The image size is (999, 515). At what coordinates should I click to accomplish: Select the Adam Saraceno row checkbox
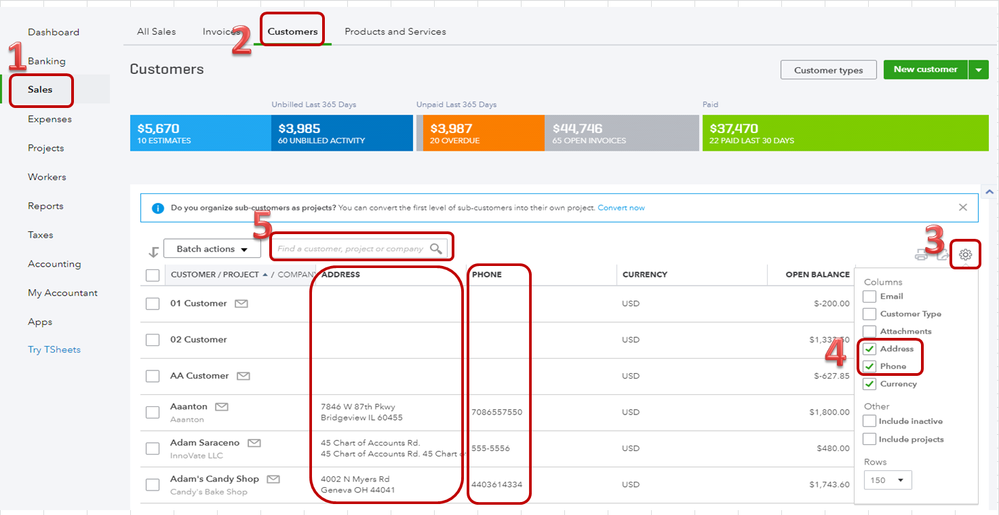[152, 449]
